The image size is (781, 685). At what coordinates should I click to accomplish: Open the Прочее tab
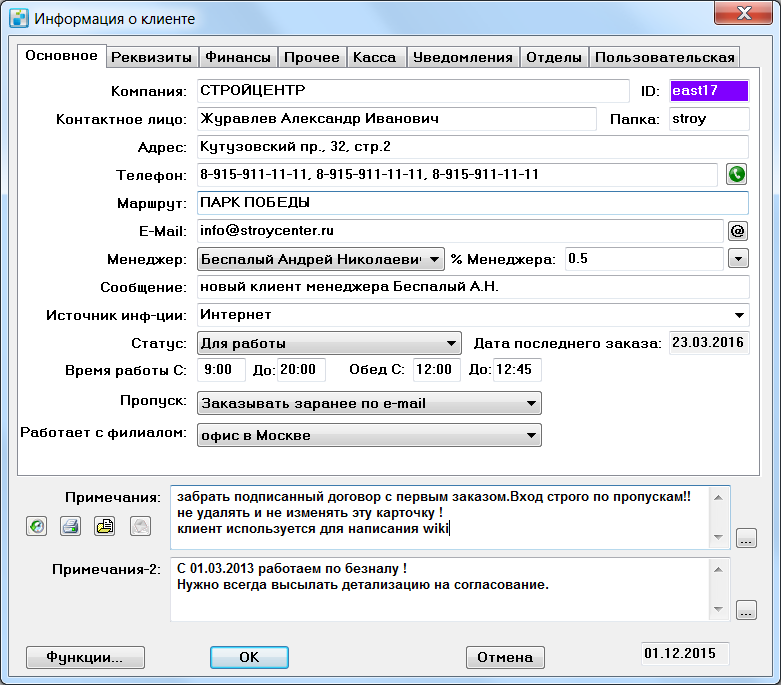click(312, 57)
